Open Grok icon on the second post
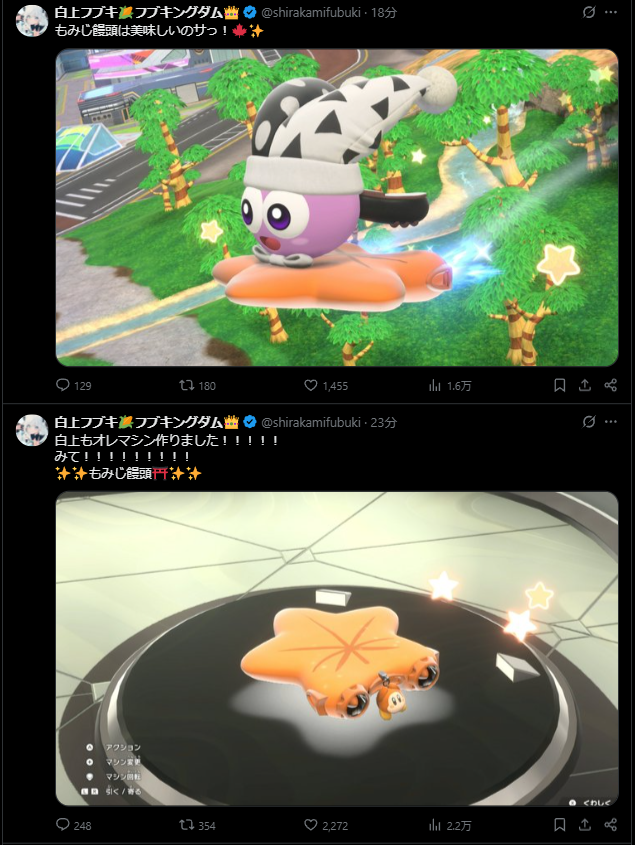 (x=589, y=421)
